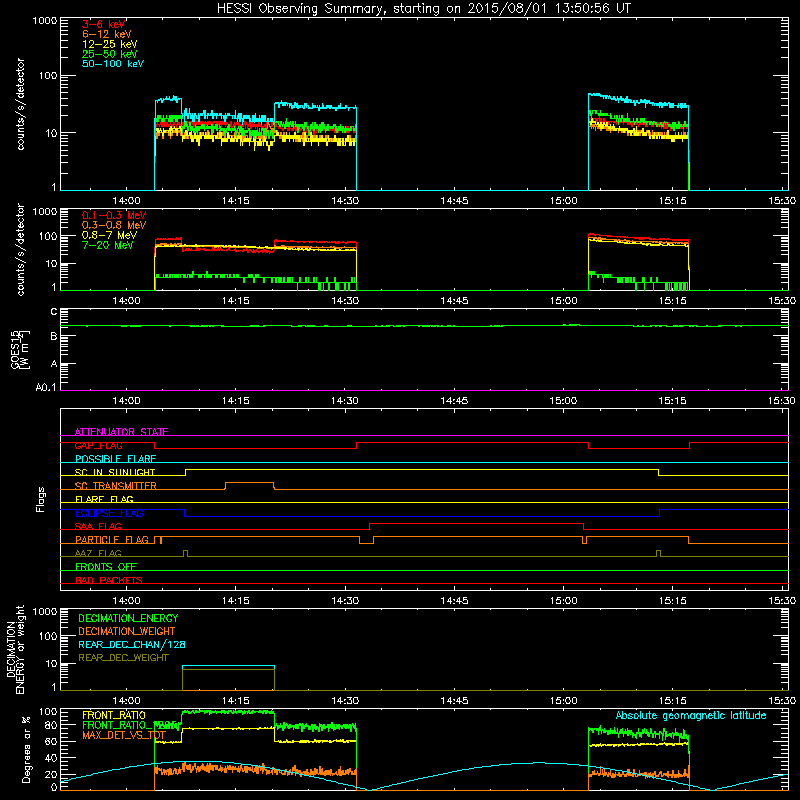The image size is (800, 800).
Task: Click the GAP_FLAG label
Action: pos(98,445)
